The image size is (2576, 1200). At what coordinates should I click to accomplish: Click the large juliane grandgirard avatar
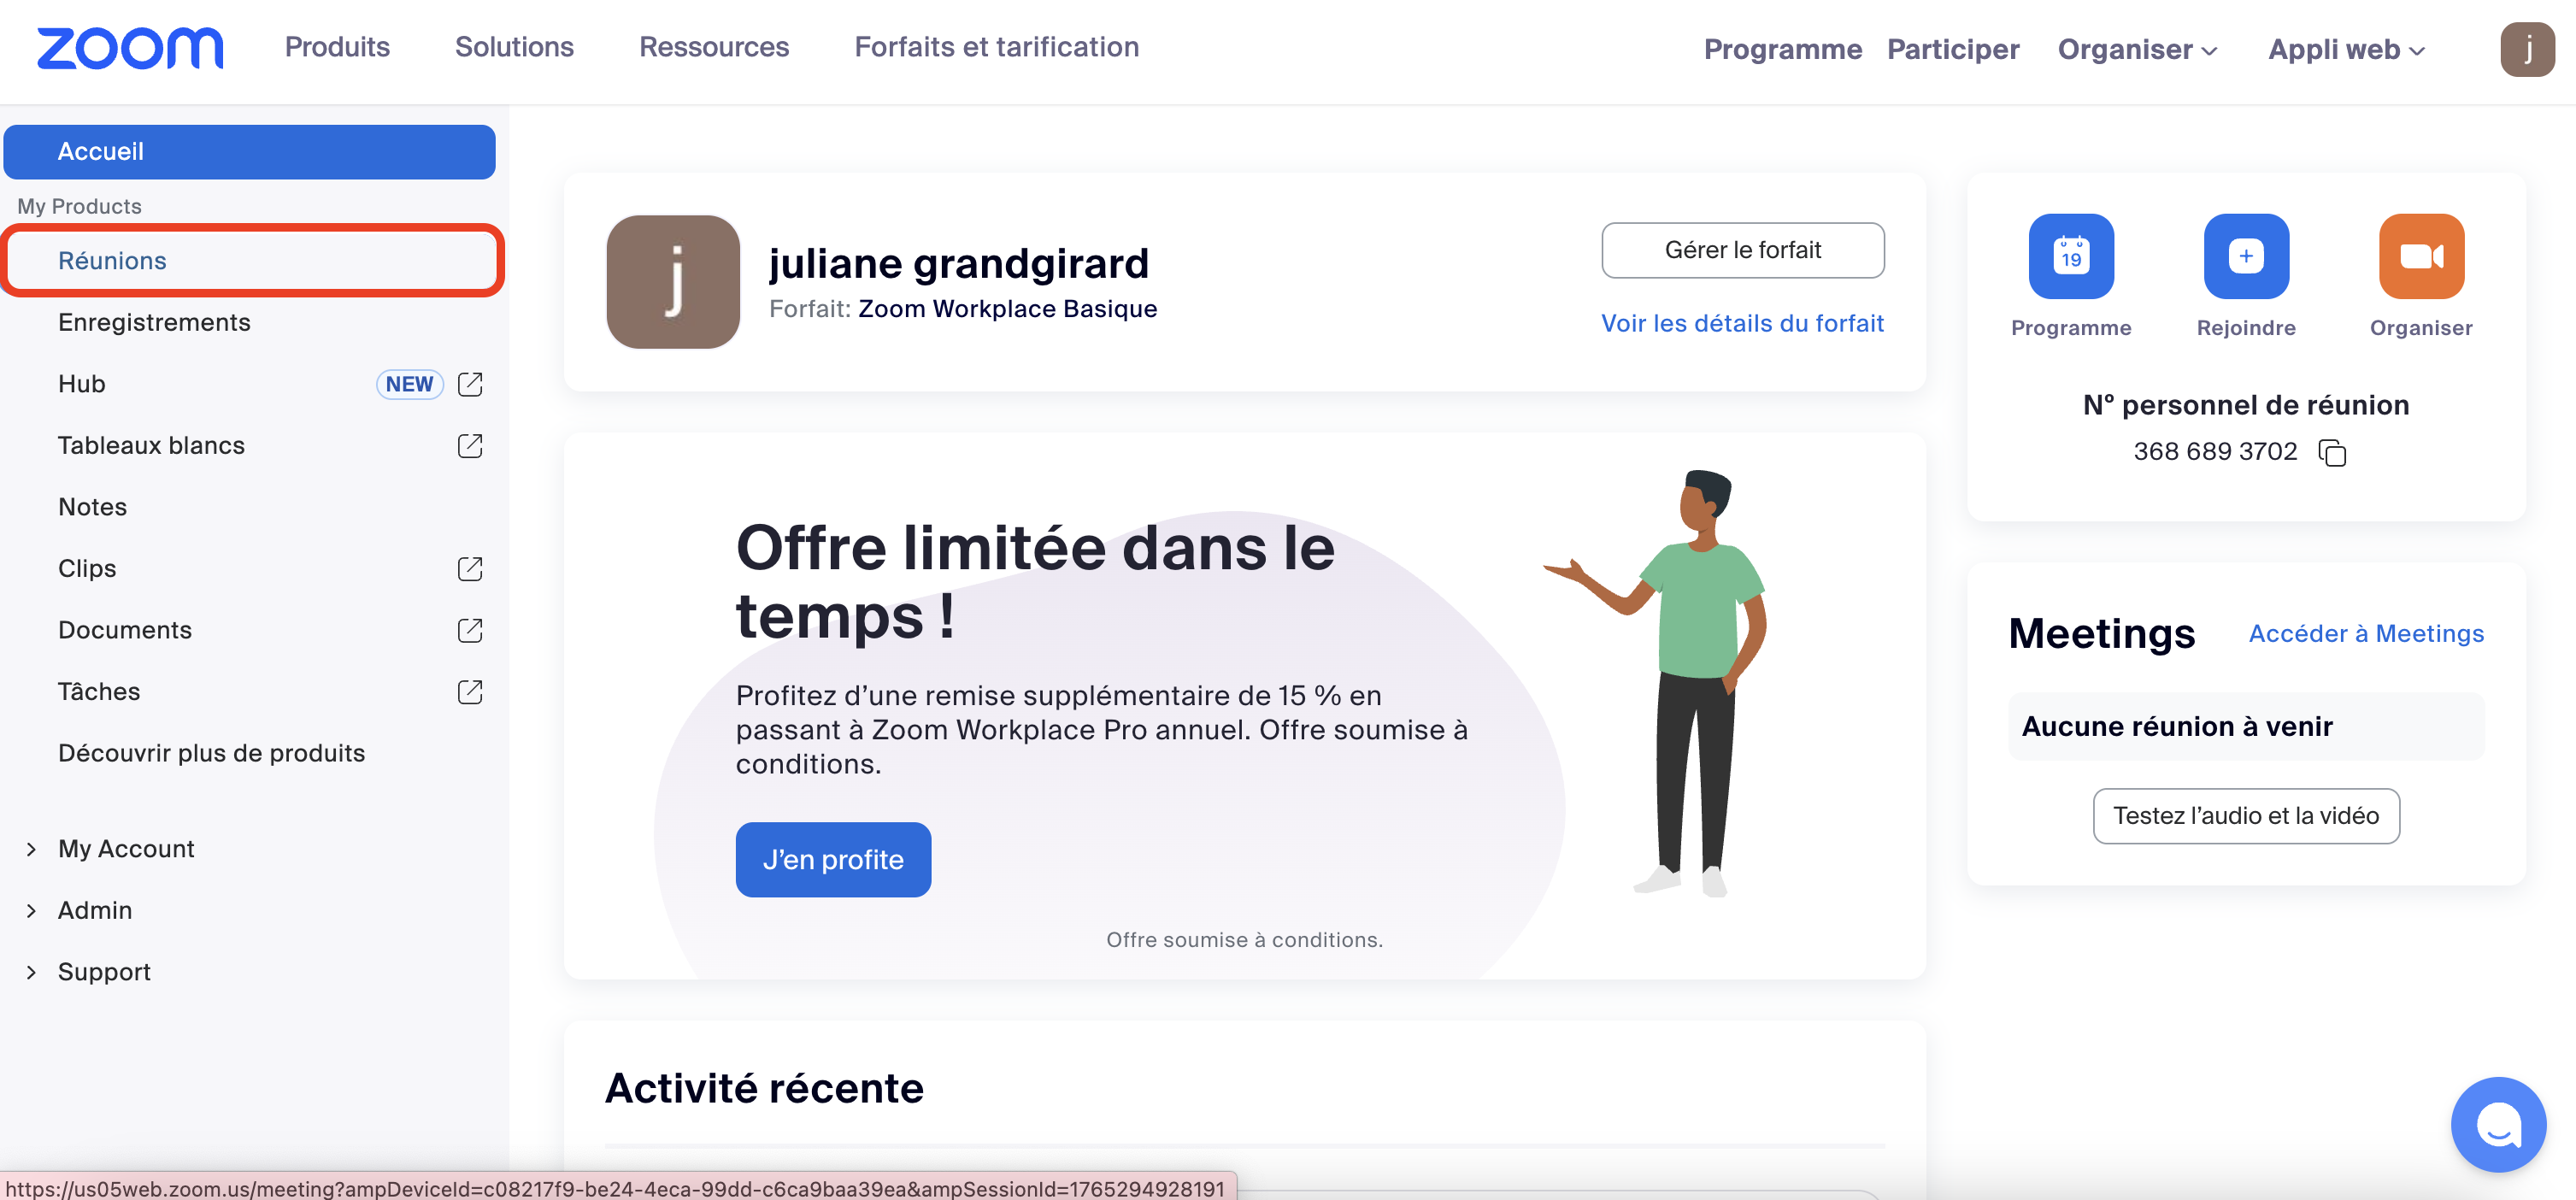[673, 282]
